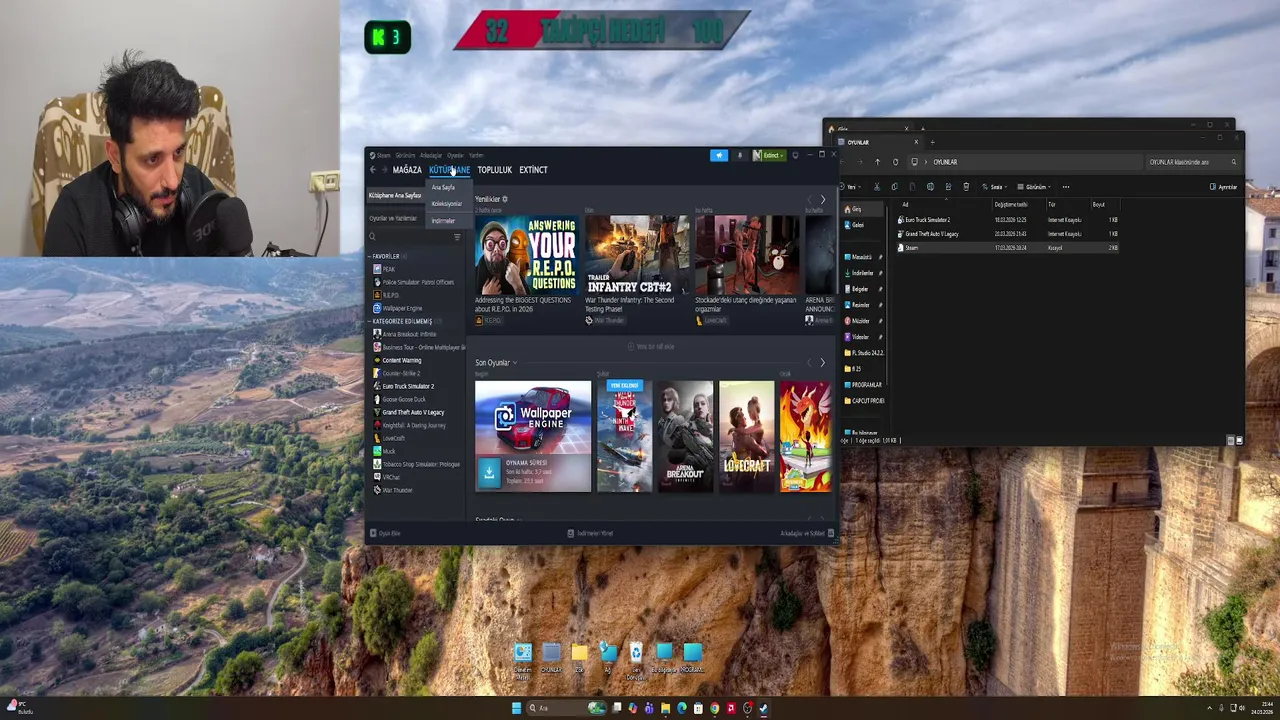Open Explorer more options ellipsis

[1065, 187]
